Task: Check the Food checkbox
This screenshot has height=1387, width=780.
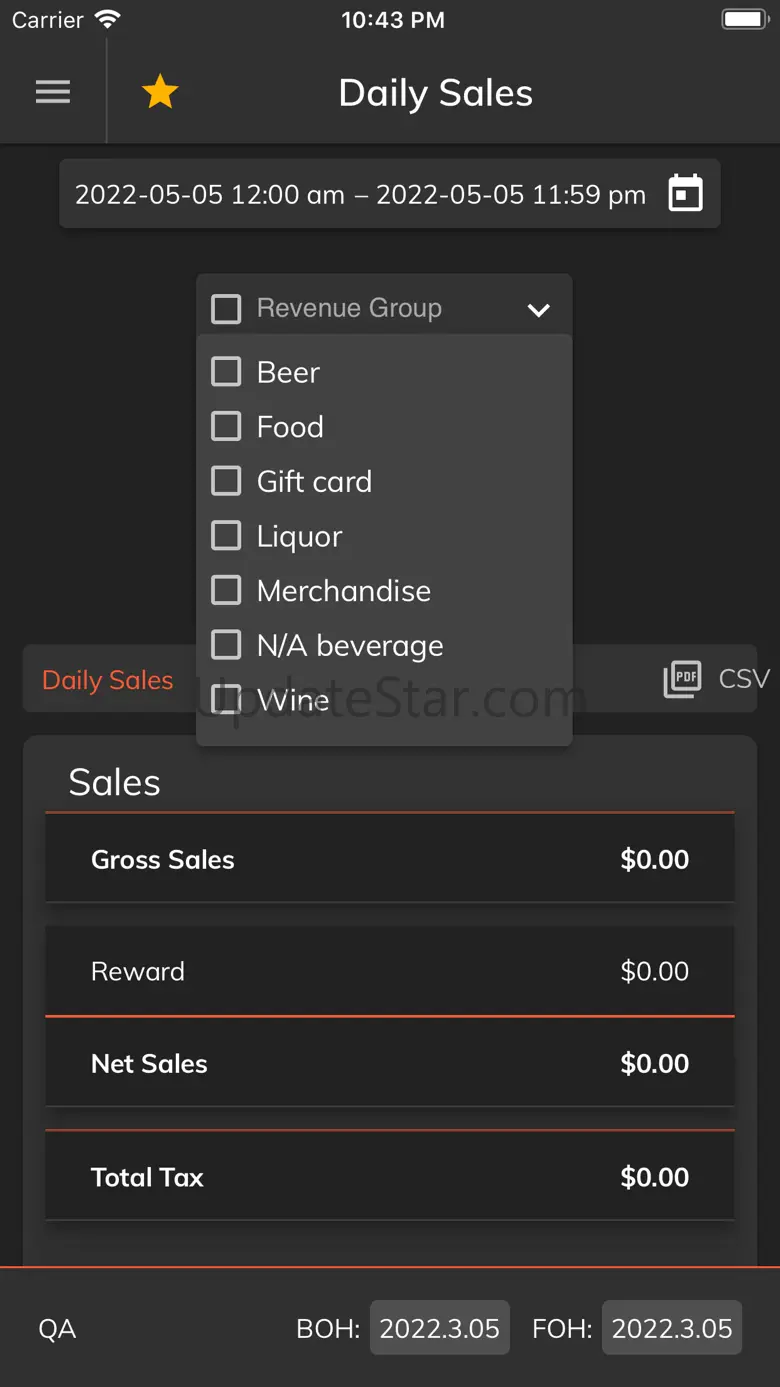Action: (227, 427)
